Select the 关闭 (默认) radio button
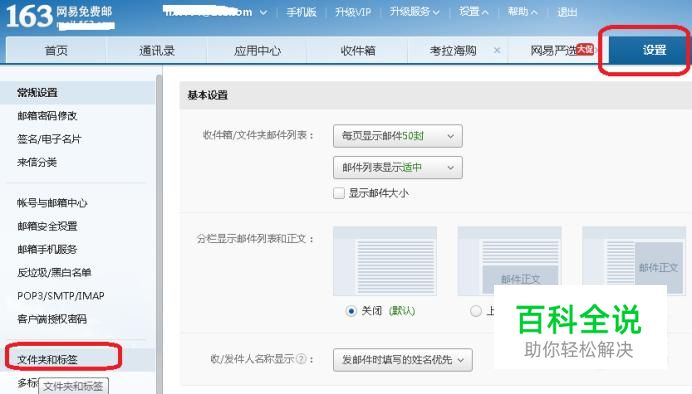 pos(351,311)
